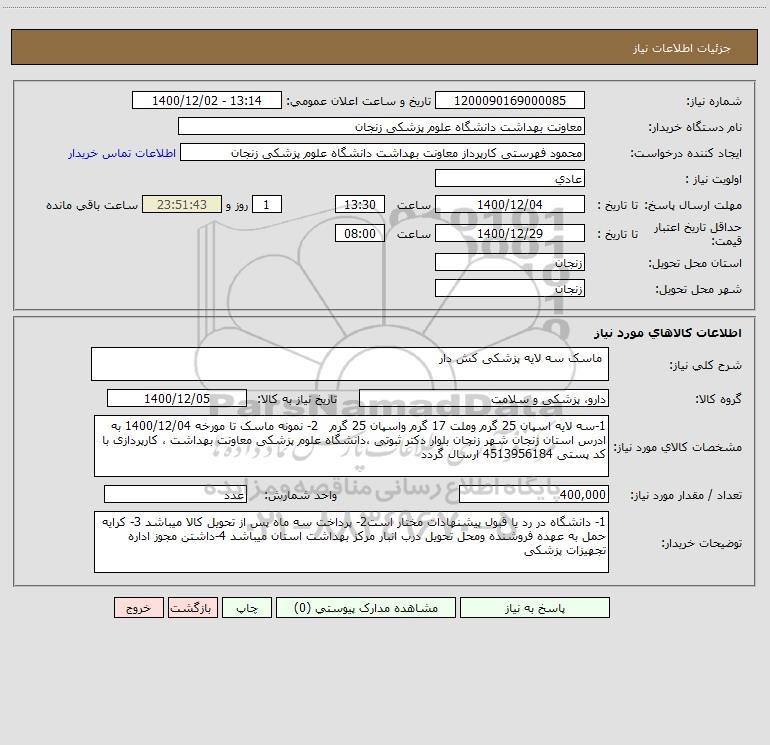Image resolution: width=770 pixels, height=745 pixels.
Task: Click the label نام دستگاه خریدار
Action: click(695, 128)
